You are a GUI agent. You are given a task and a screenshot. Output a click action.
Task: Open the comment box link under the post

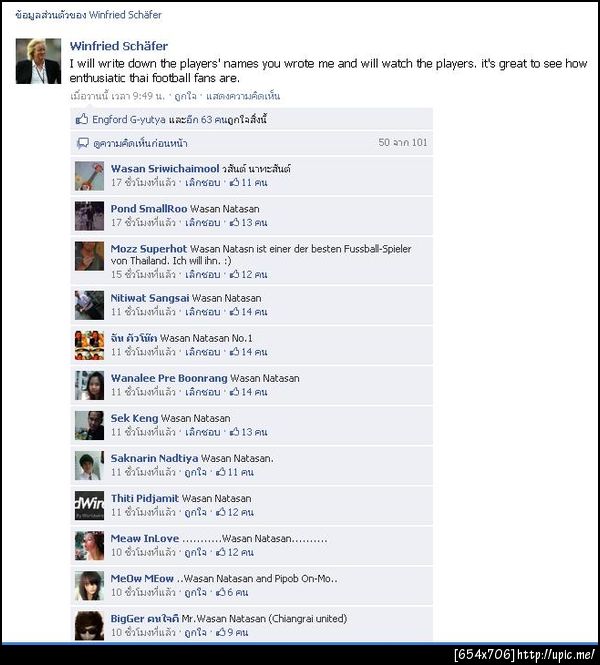click(x=243, y=96)
